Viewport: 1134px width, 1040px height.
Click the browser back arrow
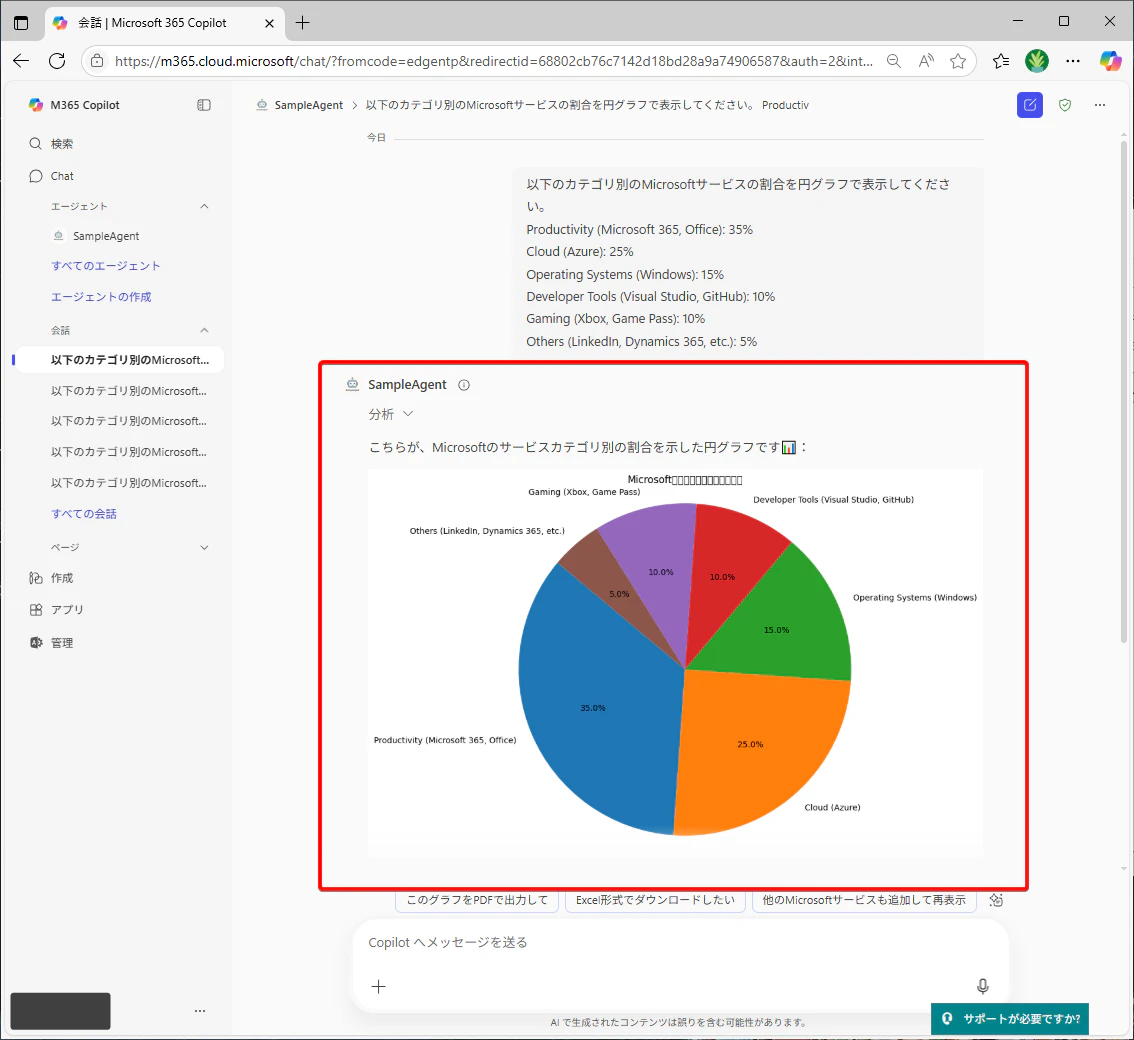[21, 61]
